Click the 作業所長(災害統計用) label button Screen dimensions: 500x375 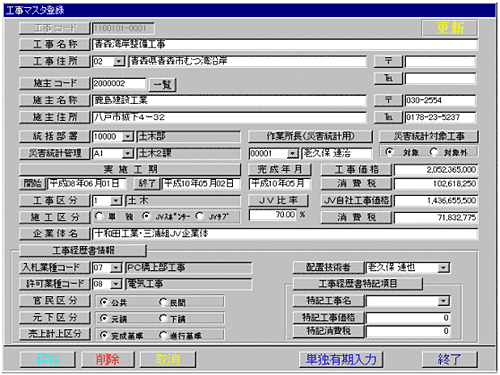point(310,136)
